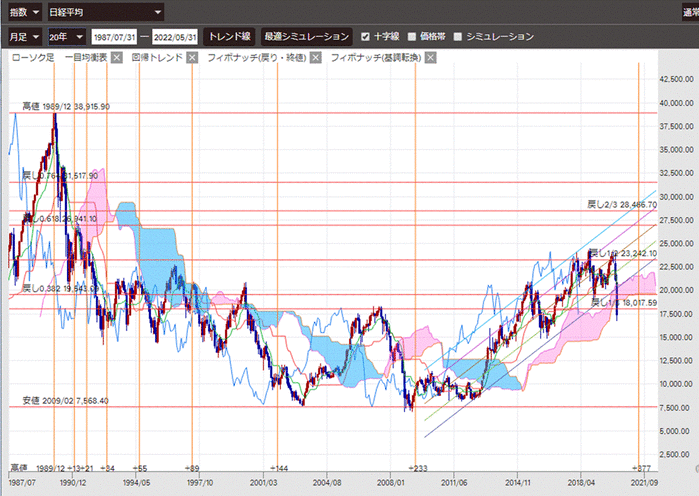Open the 指数 category dropdown

(x=25, y=12)
